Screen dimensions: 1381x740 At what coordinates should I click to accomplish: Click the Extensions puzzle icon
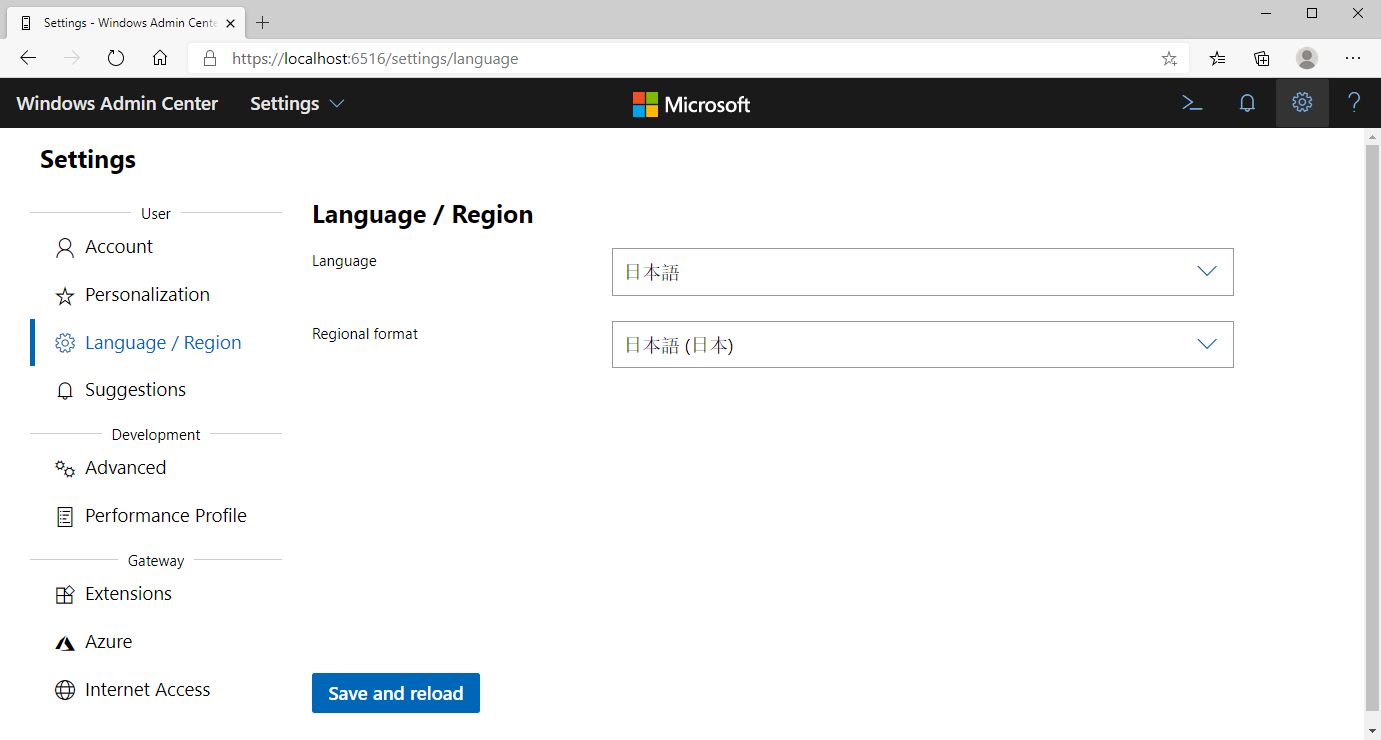click(x=64, y=593)
